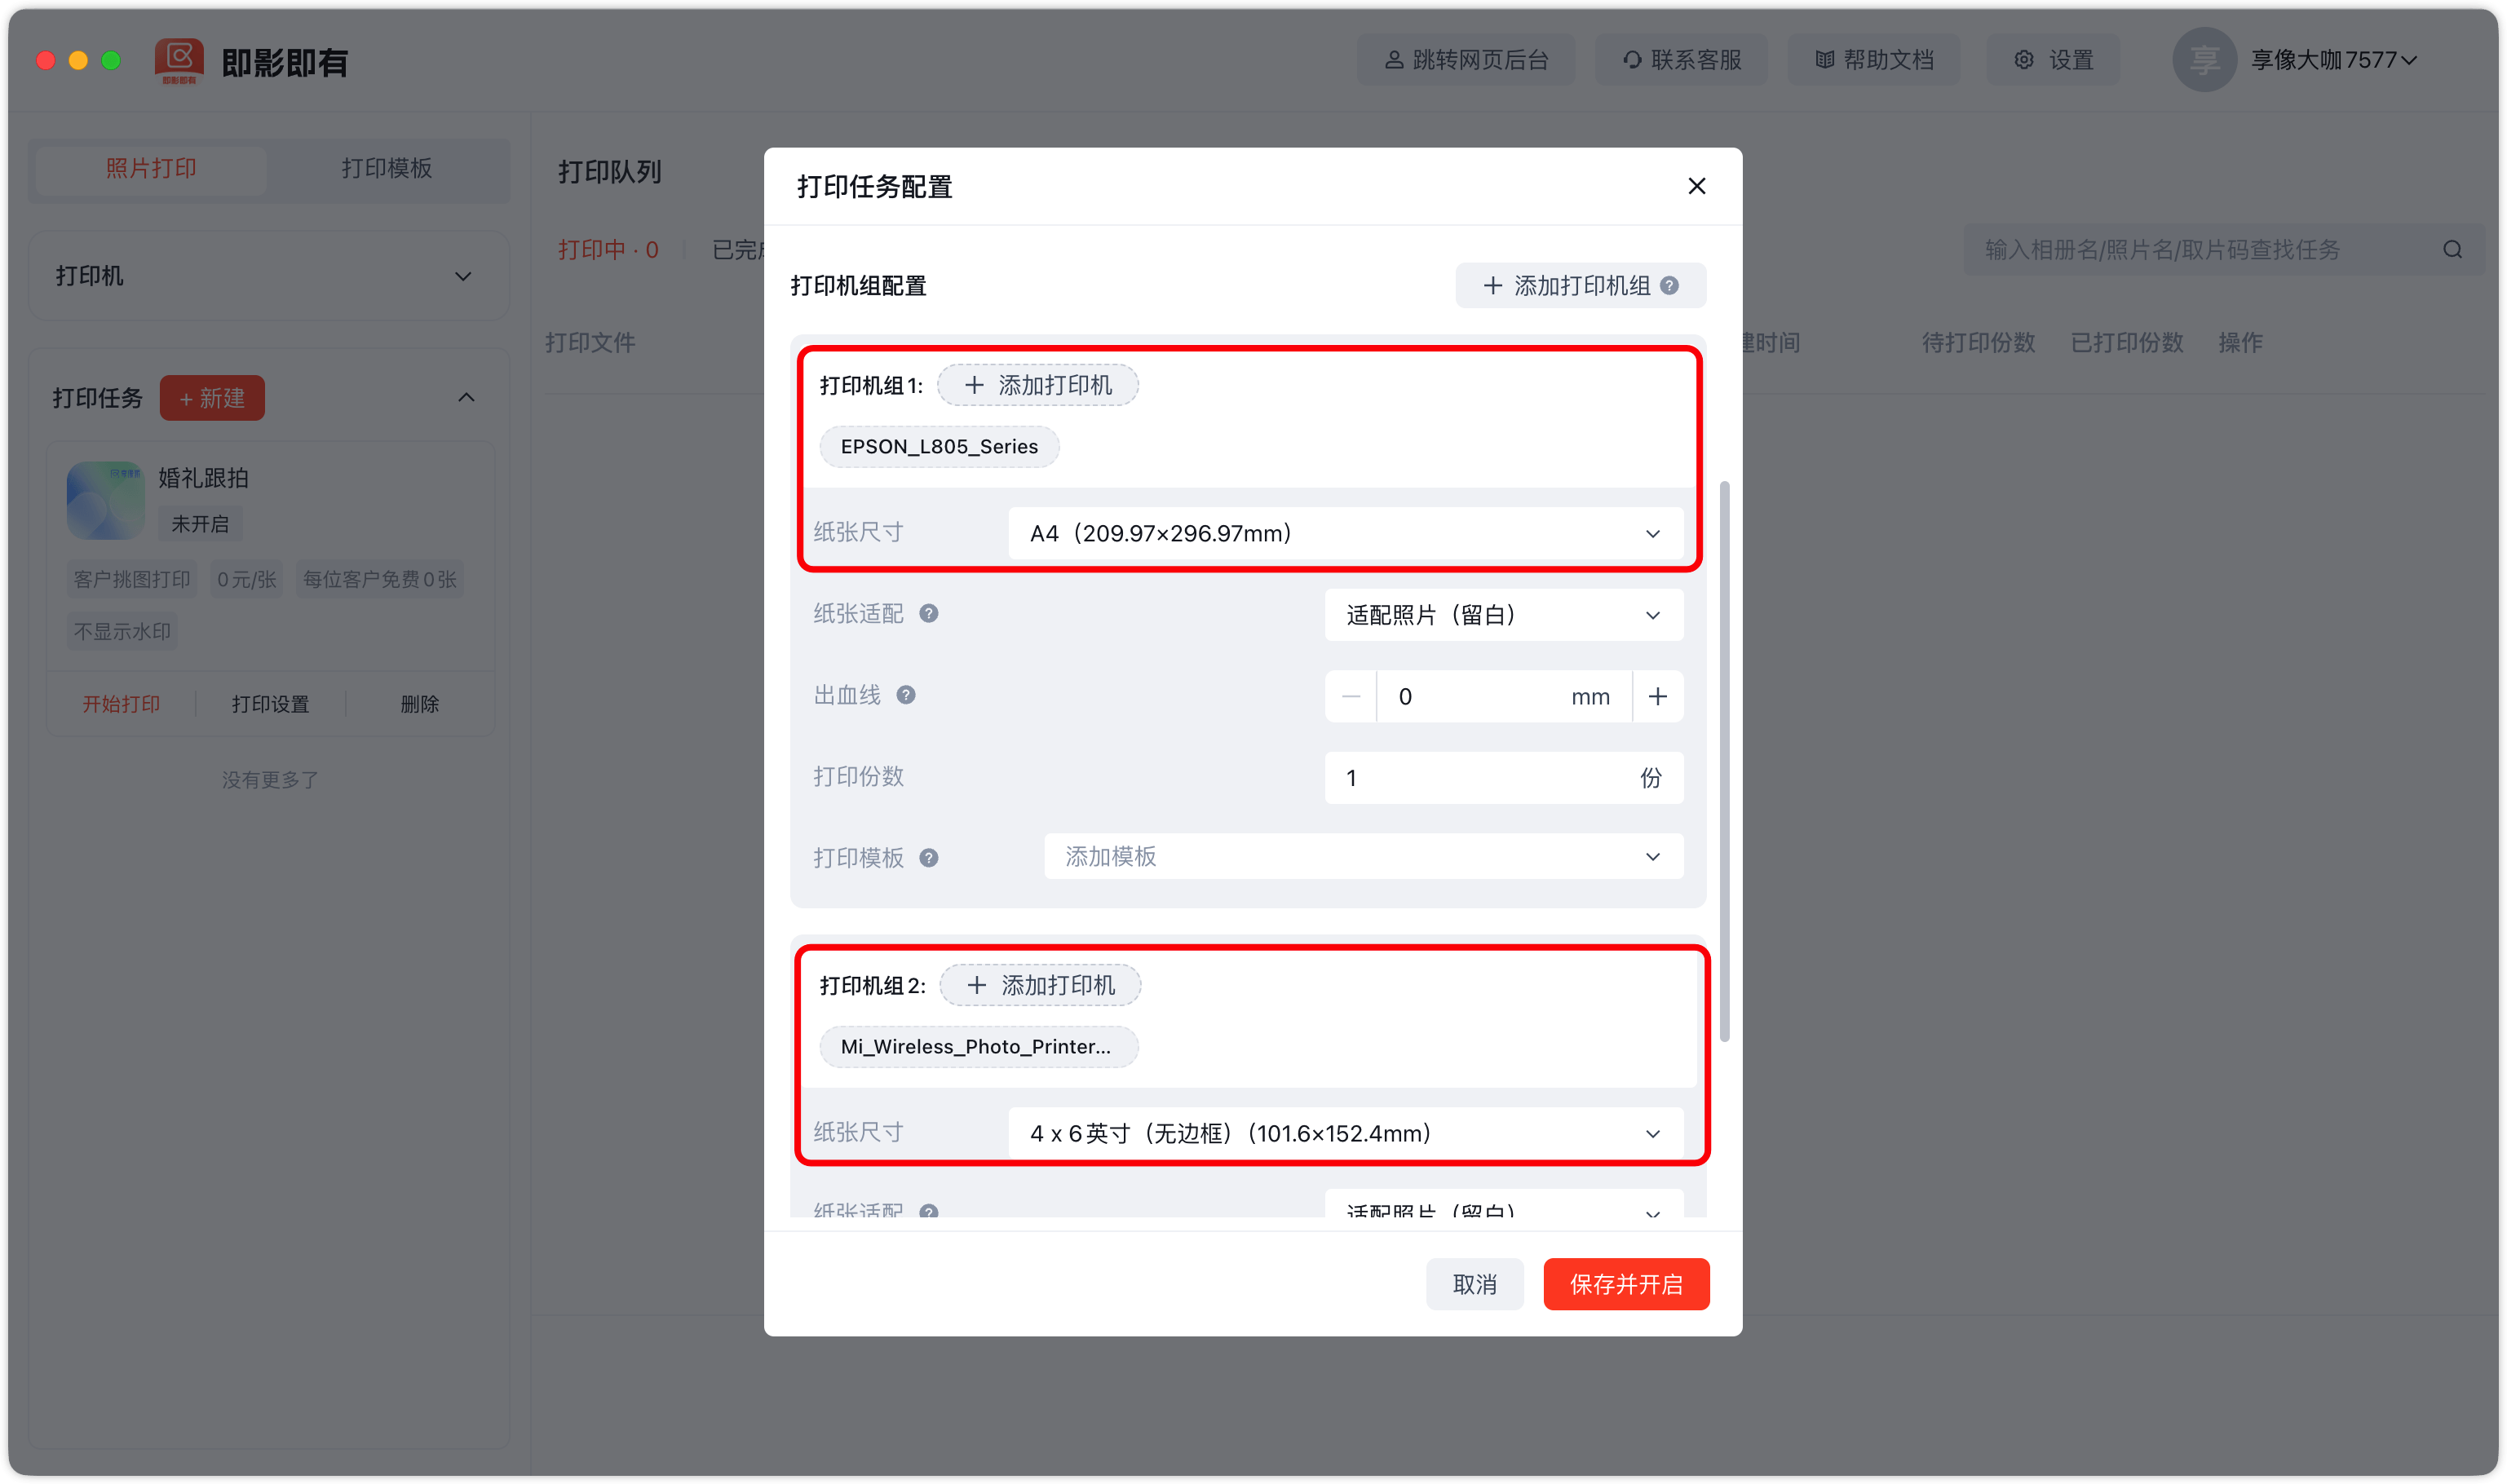Click the 即影即有 app logo
Viewport: 2507px width, 1484px height.
tap(179, 61)
